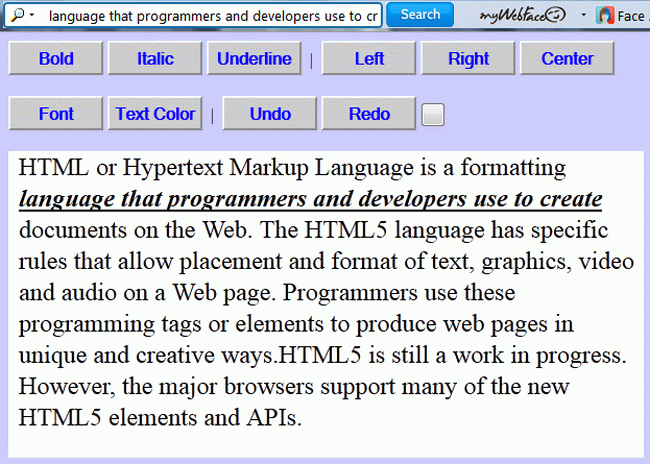The height and width of the screenshot is (464, 650).
Task: Choose a Text Color
Action: (x=155, y=114)
